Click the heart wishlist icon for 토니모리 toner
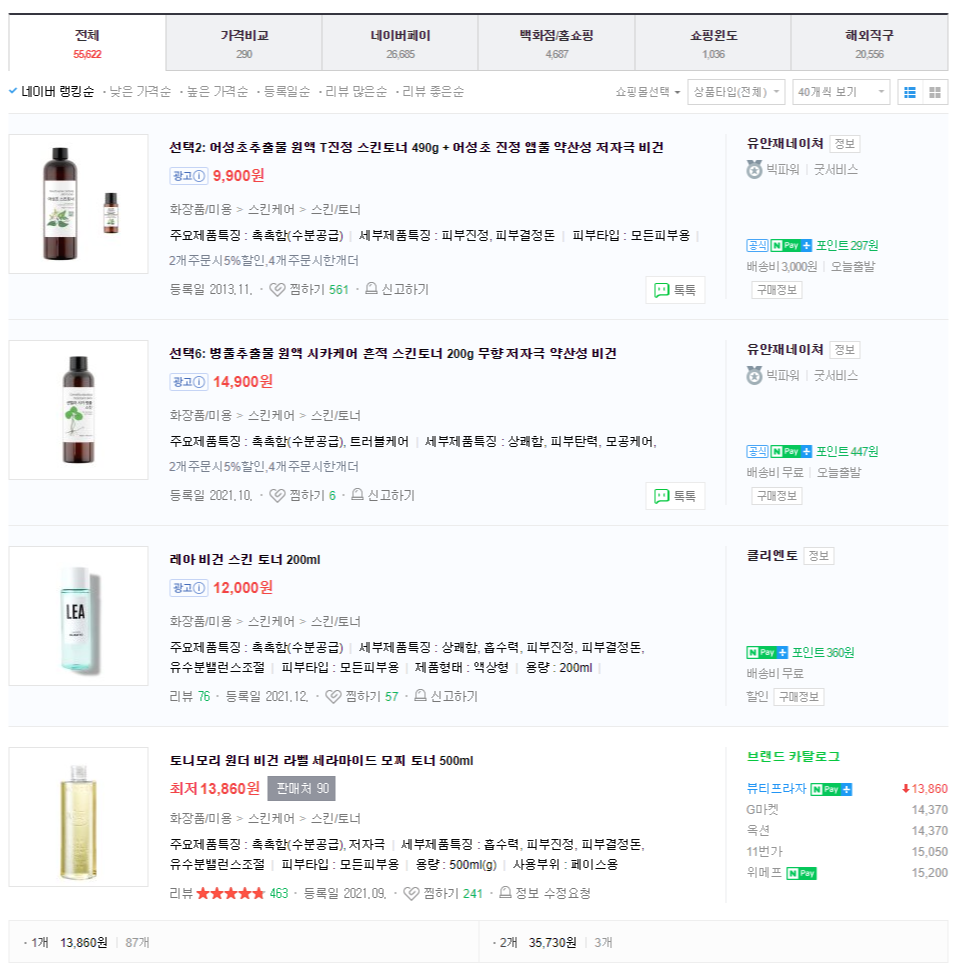This screenshot has width=954, height=972. coord(411,893)
